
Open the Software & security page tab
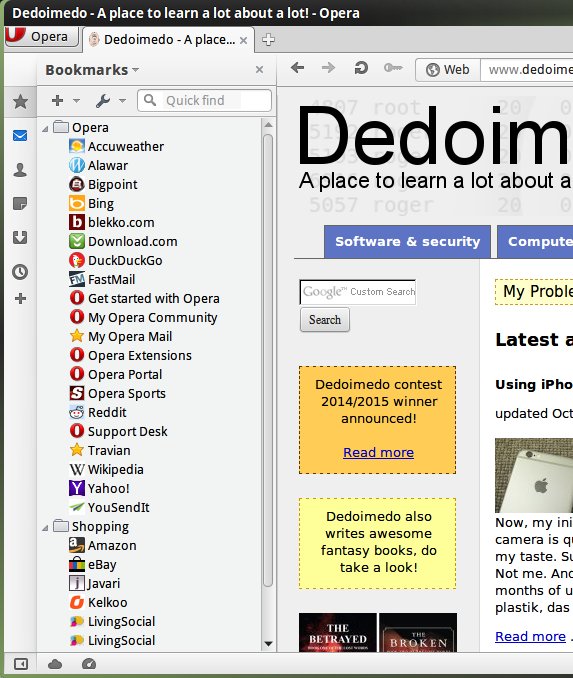pos(407,242)
